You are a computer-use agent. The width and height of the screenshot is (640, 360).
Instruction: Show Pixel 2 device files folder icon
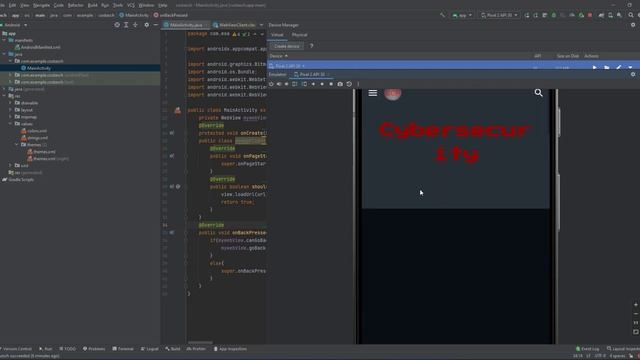pyautogui.click(x=607, y=67)
